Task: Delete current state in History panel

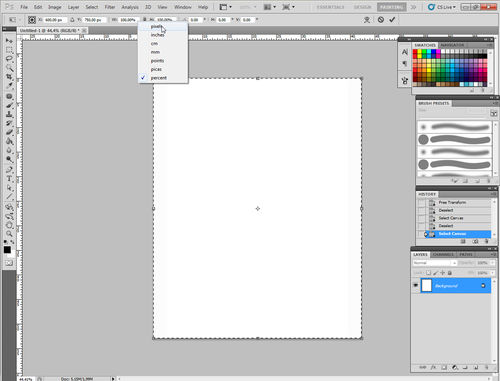Action: pyautogui.click(x=487, y=241)
